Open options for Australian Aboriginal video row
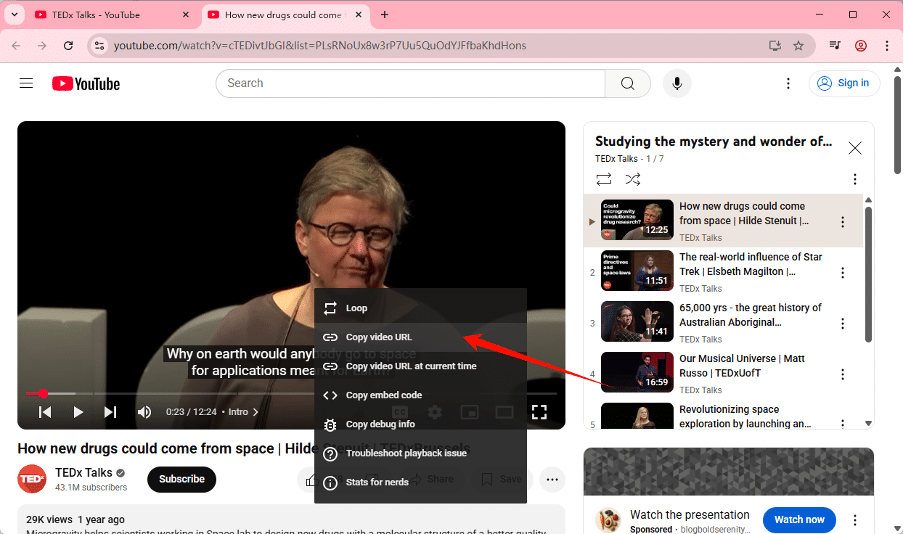 pos(842,324)
